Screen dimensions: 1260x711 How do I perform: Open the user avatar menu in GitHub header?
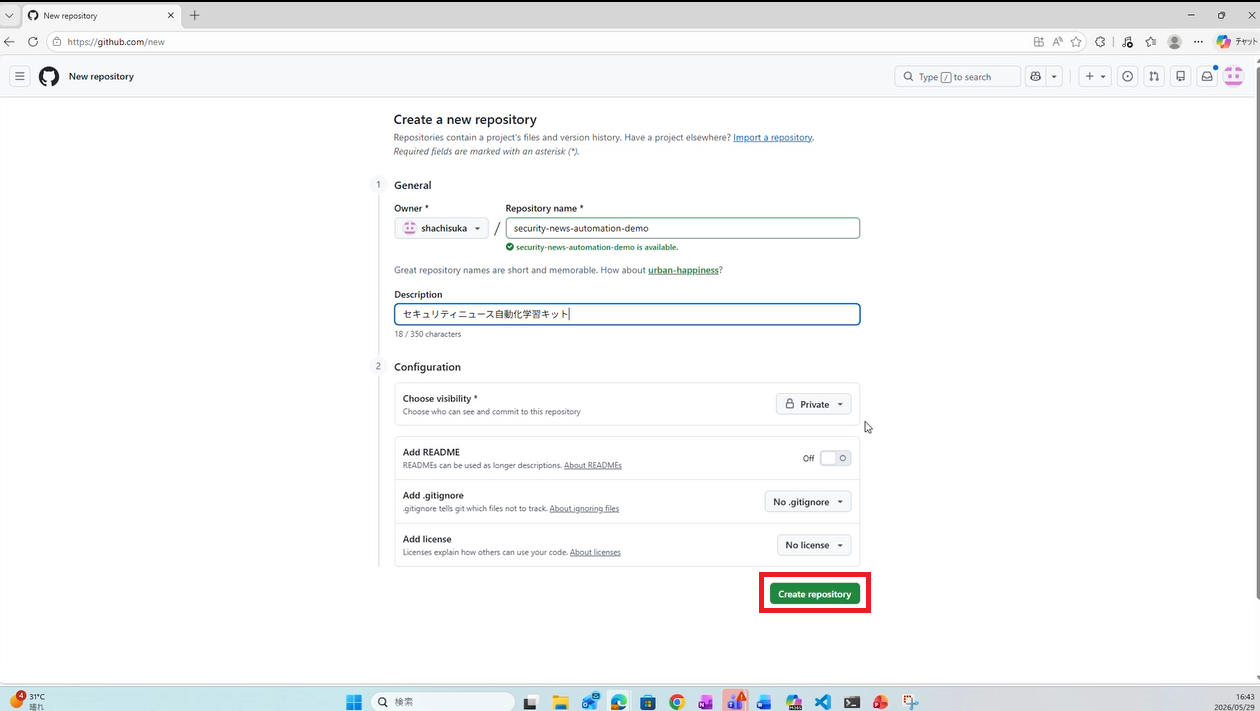click(1233, 76)
